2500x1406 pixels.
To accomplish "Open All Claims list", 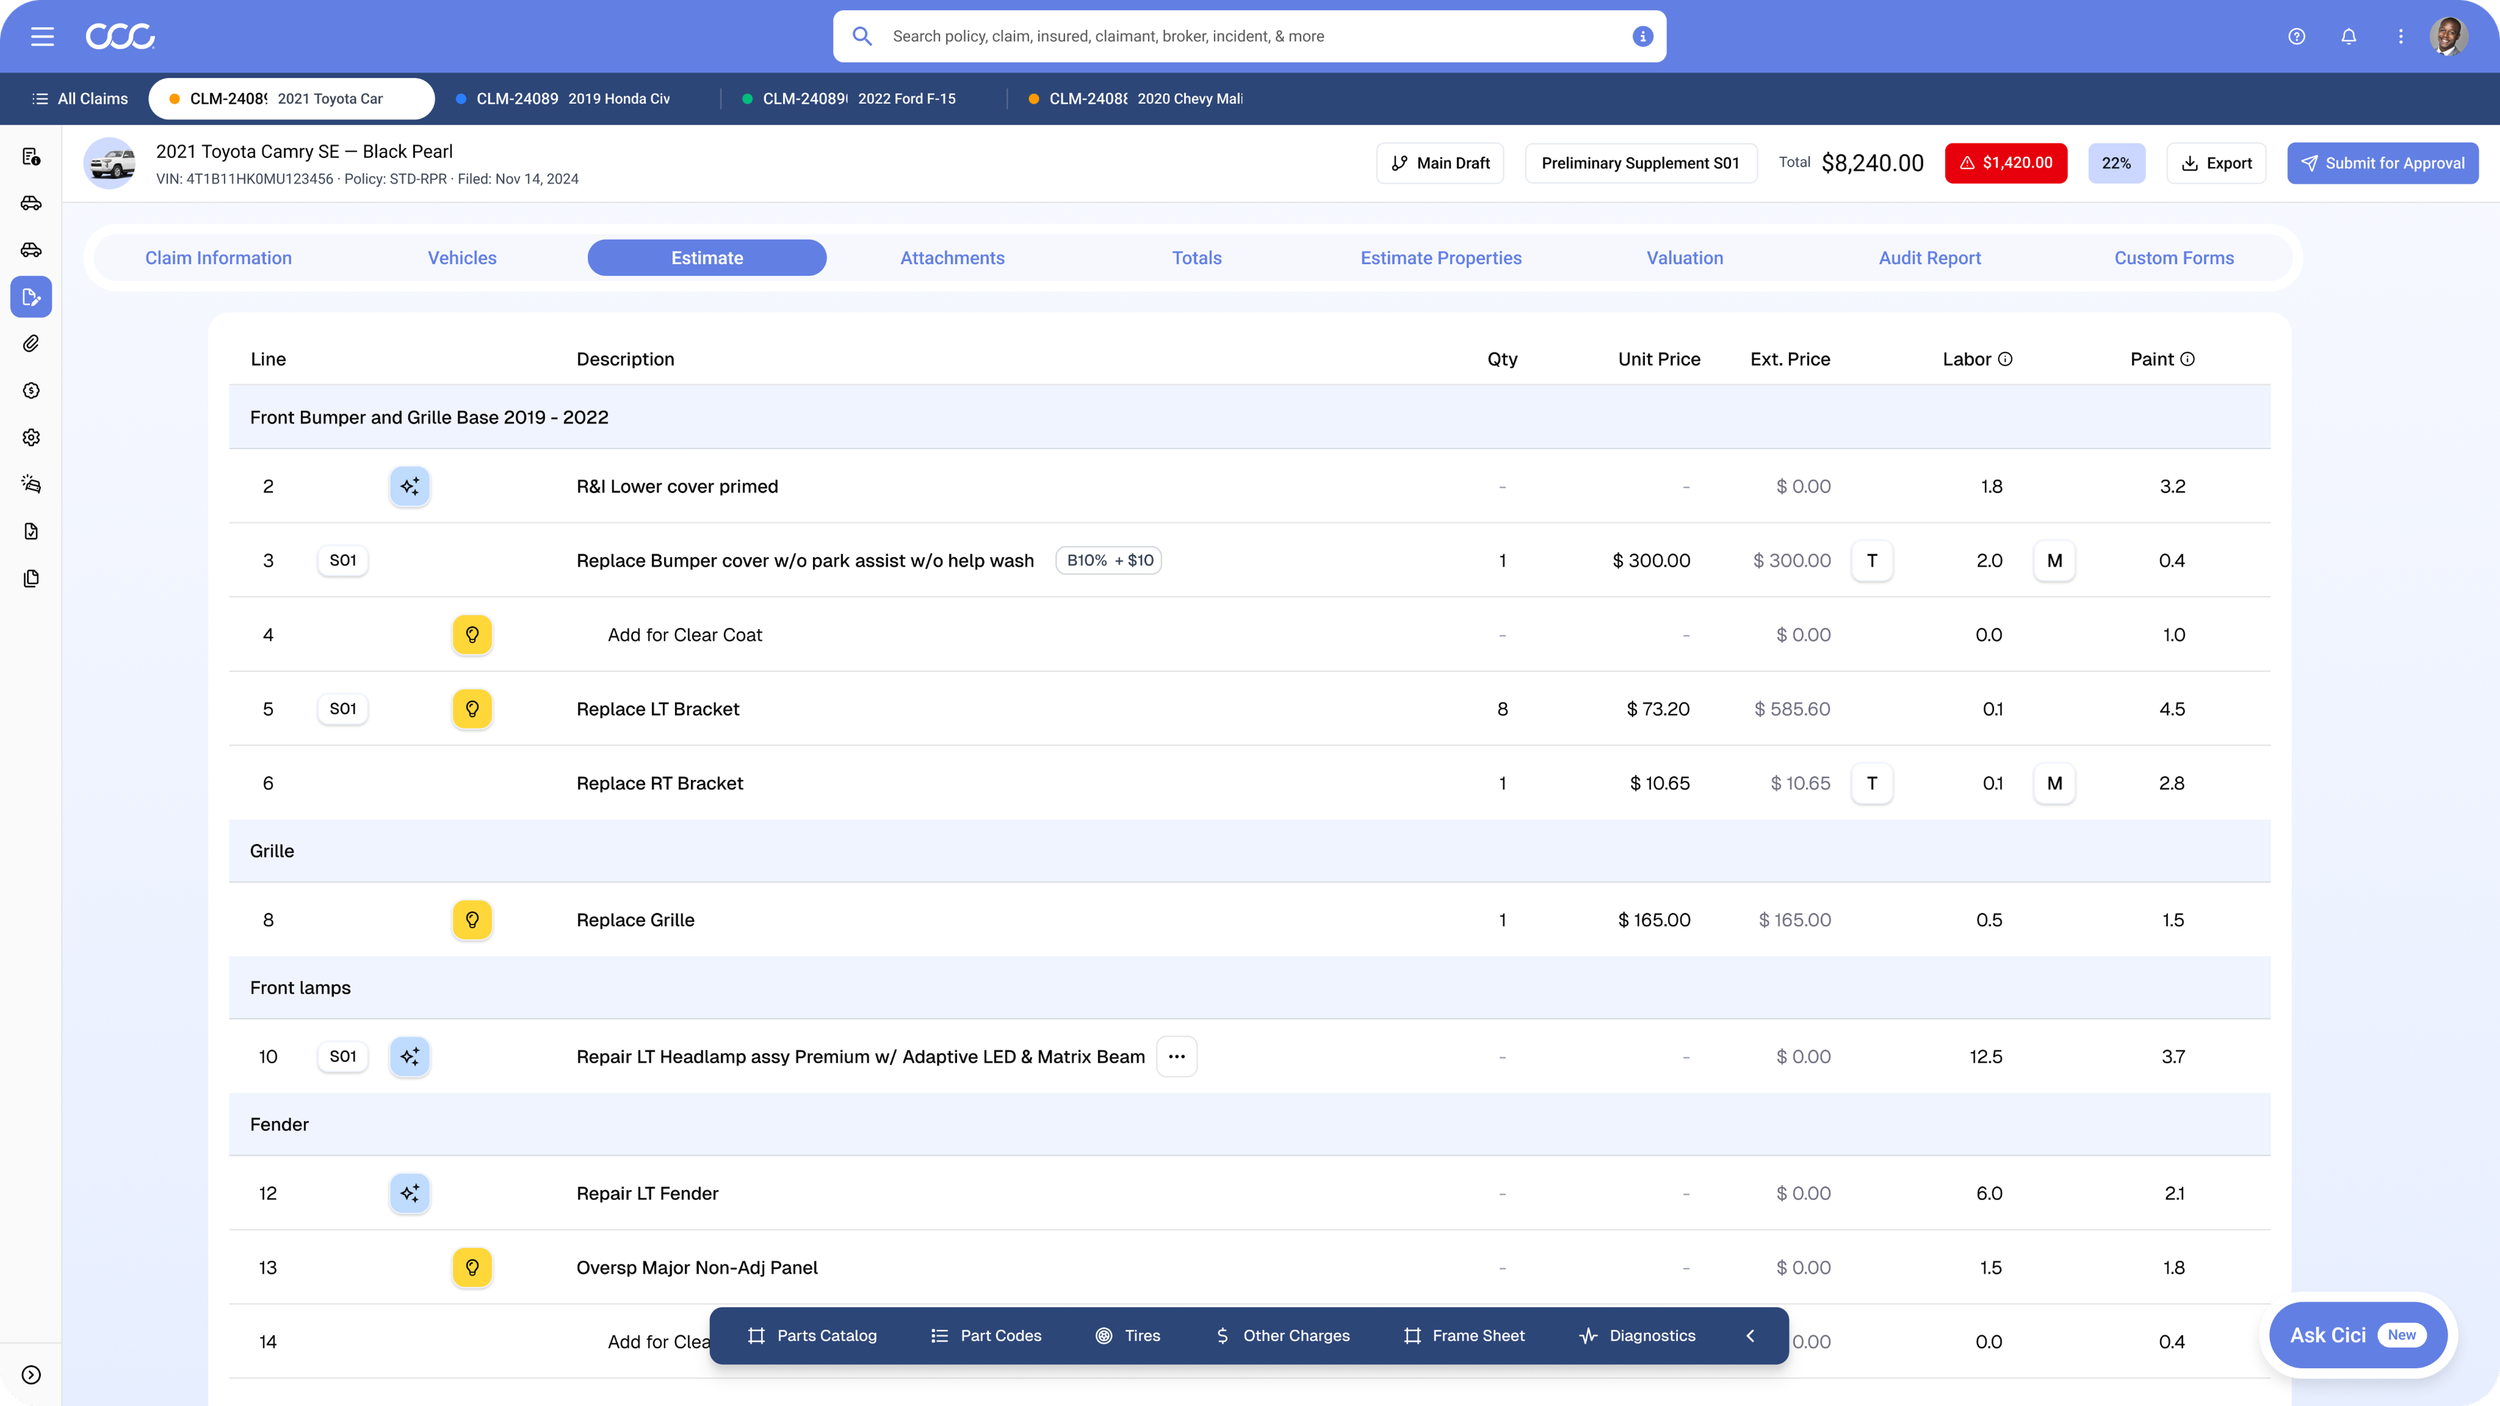I will (x=80, y=99).
